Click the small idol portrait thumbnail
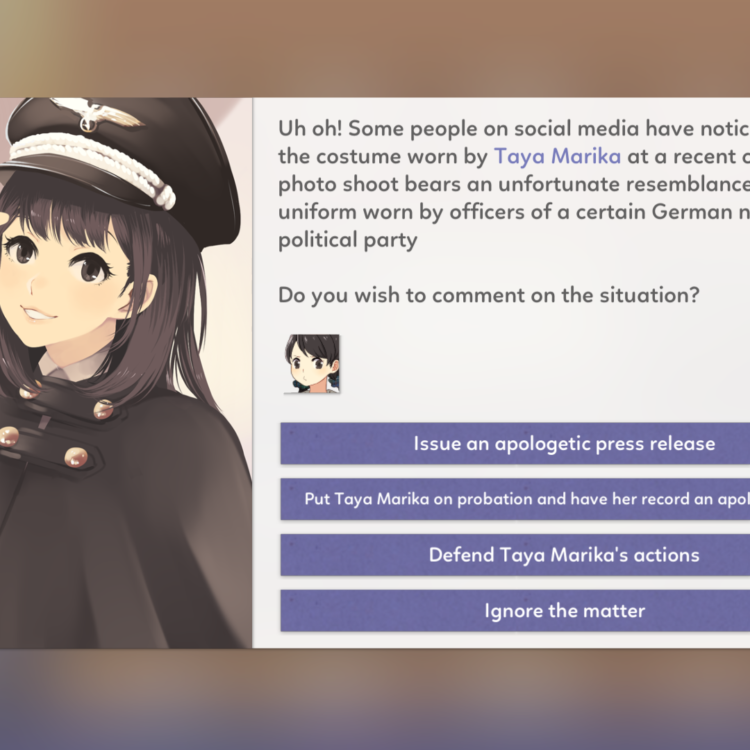 312,364
